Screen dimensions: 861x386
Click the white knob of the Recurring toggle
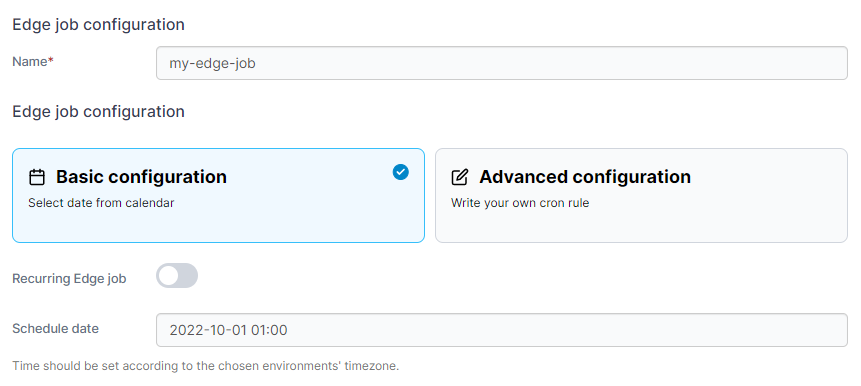[169, 276]
